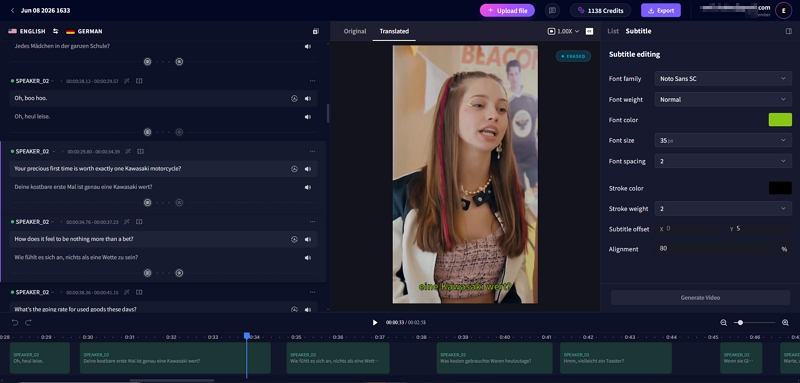Viewport: 800px width, 383px height.
Task: Swap English and German languages
Action: [56, 31]
